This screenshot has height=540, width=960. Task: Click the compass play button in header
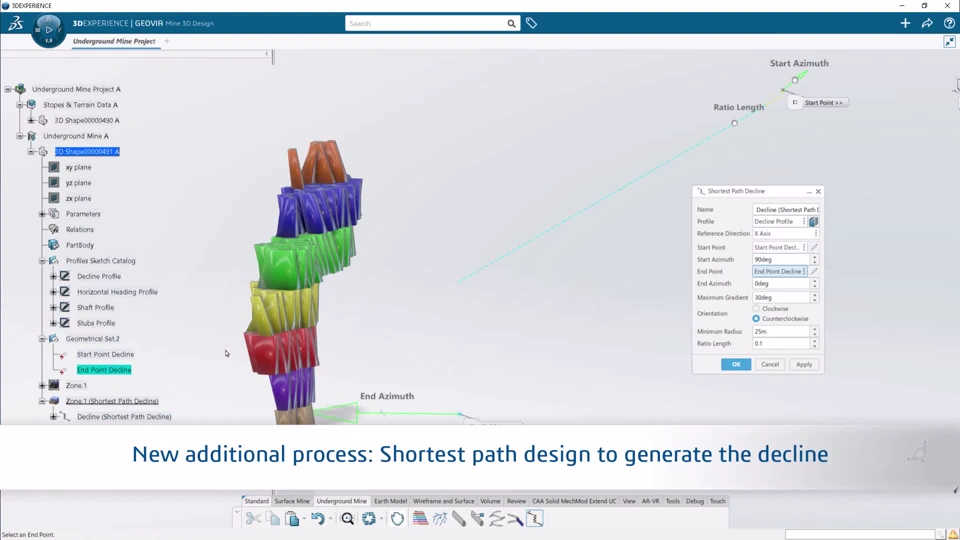[48, 29]
